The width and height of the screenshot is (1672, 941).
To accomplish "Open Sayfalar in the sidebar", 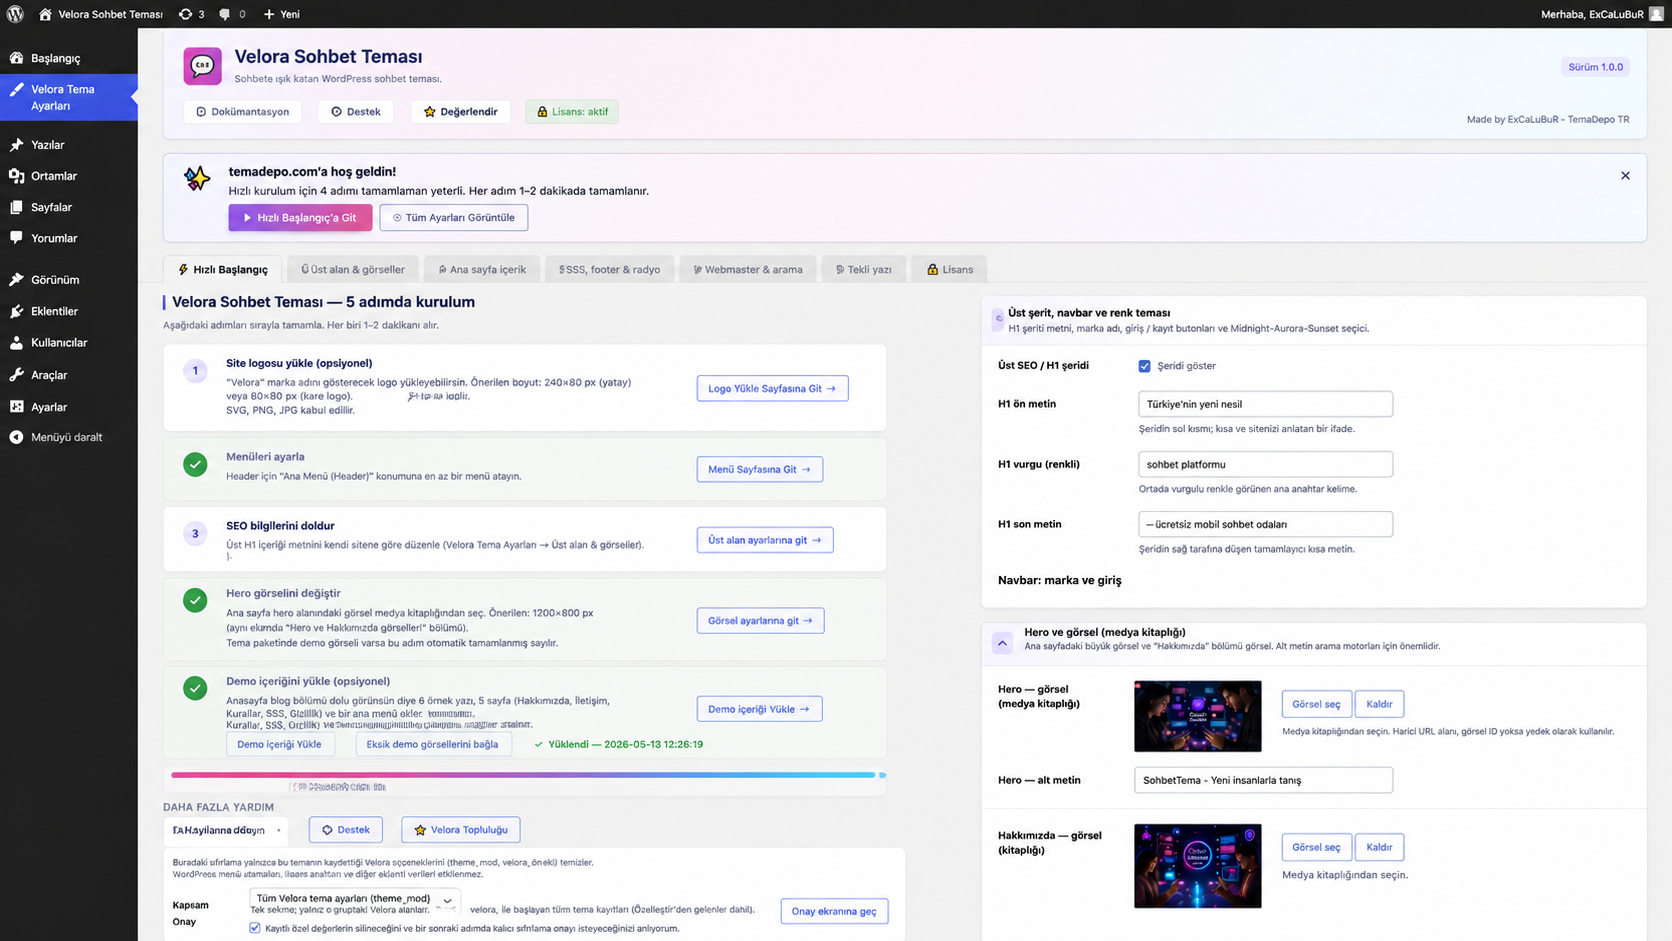I will (69, 207).
